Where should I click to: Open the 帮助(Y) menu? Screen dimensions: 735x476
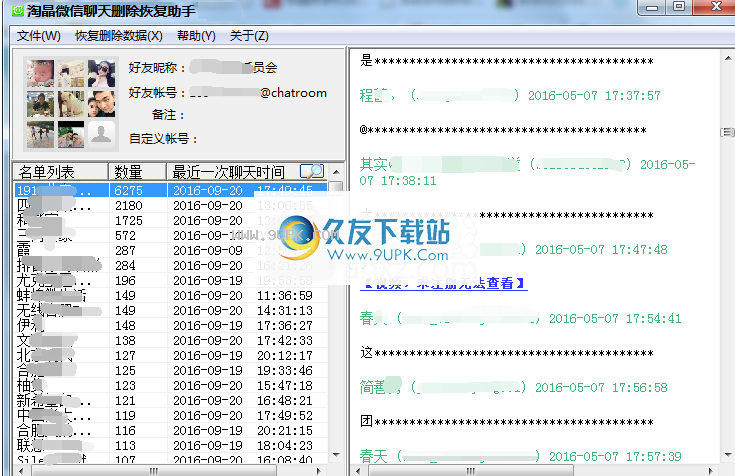(196, 36)
